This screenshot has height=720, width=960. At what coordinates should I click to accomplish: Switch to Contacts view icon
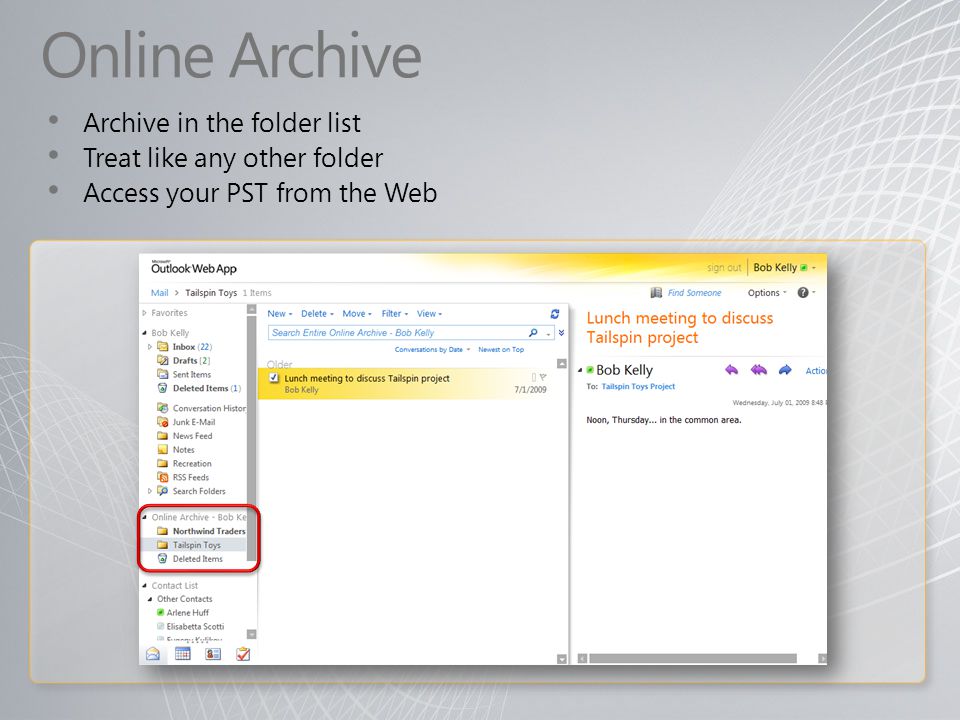[212, 654]
